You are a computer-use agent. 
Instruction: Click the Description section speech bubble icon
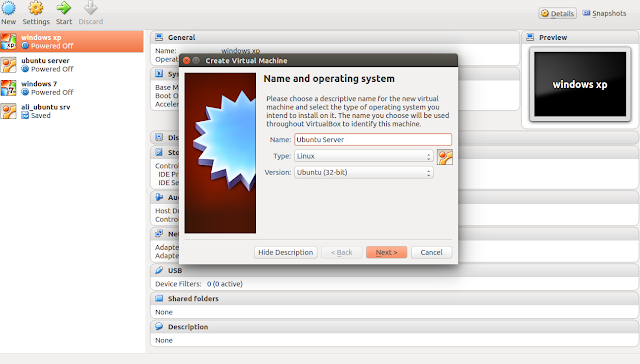(x=159, y=326)
